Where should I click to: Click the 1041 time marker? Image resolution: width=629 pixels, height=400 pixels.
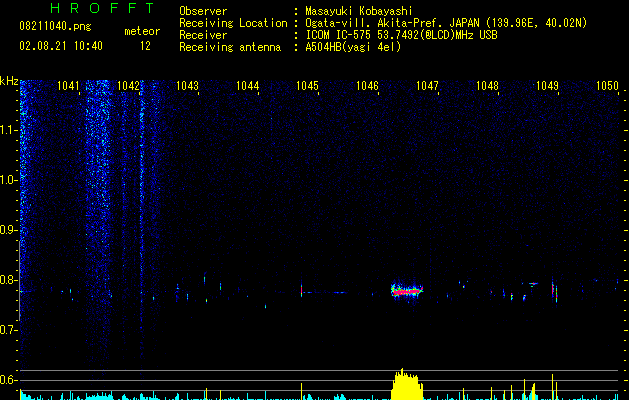point(68,86)
